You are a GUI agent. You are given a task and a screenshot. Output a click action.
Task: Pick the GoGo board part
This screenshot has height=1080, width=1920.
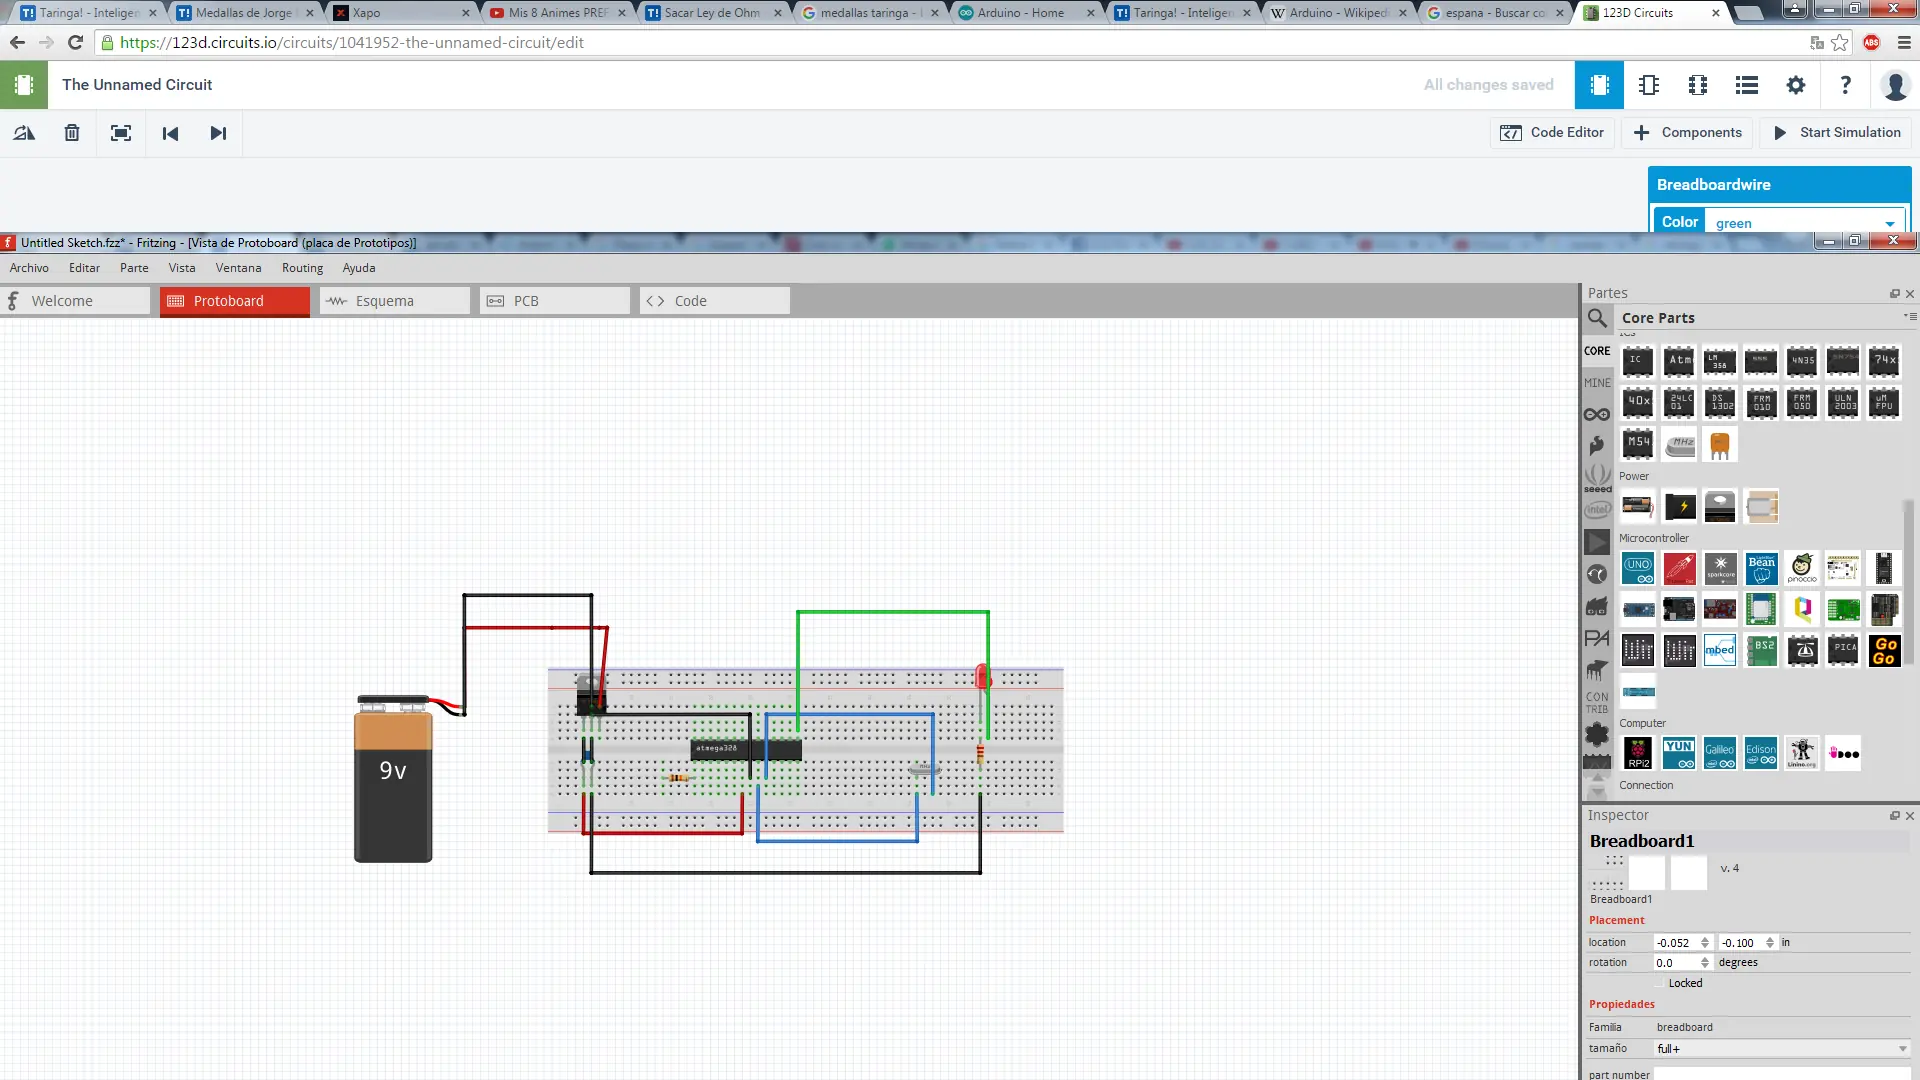(x=1885, y=650)
